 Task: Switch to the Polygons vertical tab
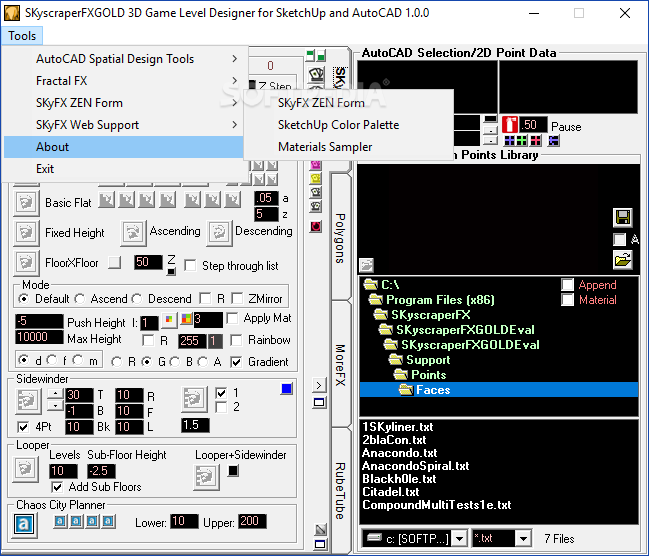340,238
